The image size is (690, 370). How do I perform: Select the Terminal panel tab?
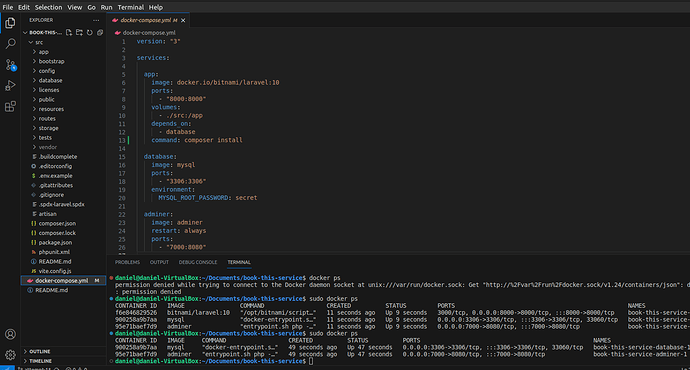pyautogui.click(x=239, y=262)
